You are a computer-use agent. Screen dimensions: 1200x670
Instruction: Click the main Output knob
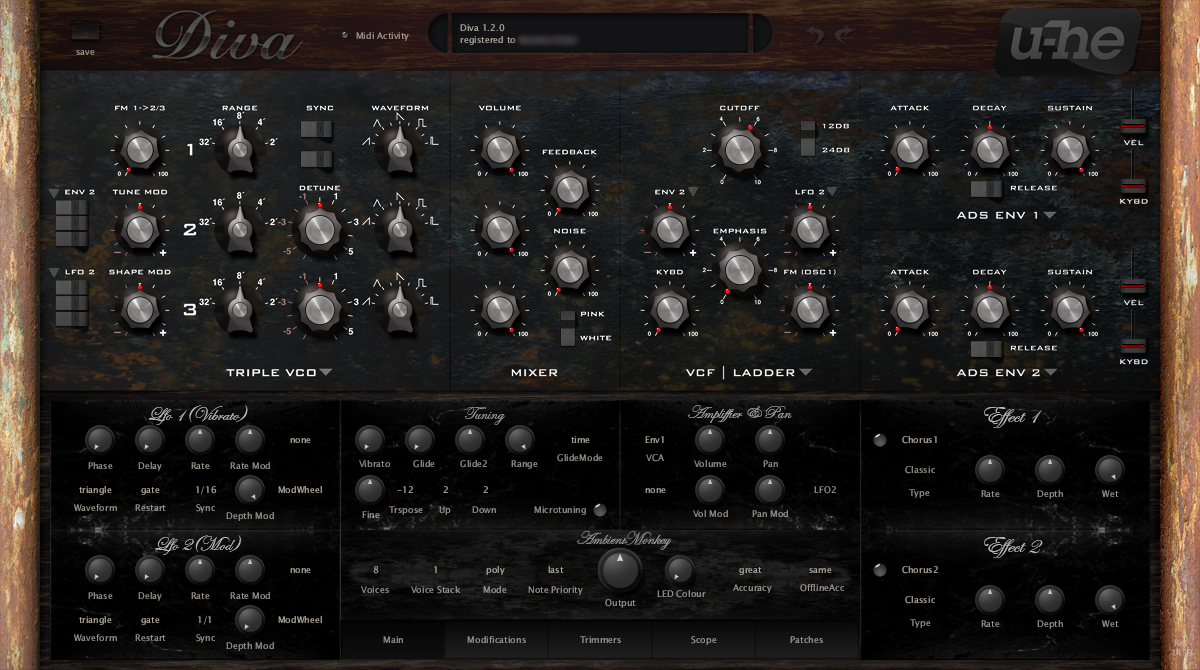point(620,570)
